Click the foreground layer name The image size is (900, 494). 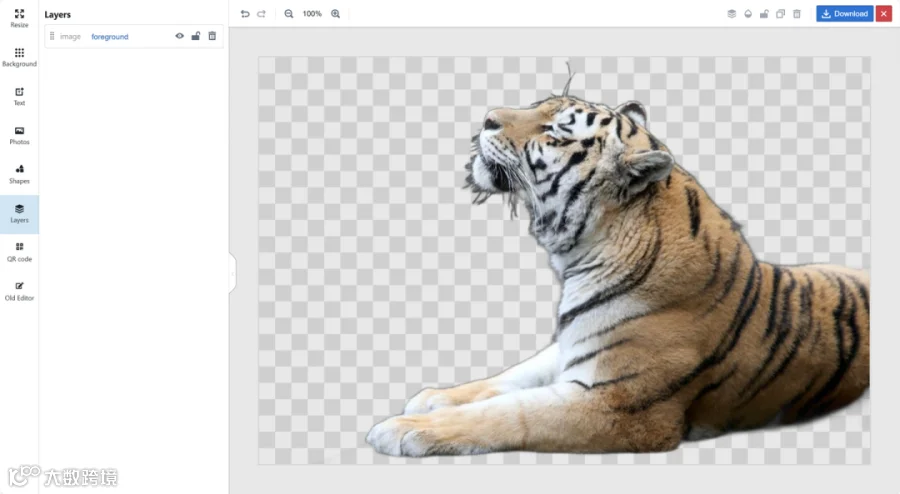coord(110,37)
